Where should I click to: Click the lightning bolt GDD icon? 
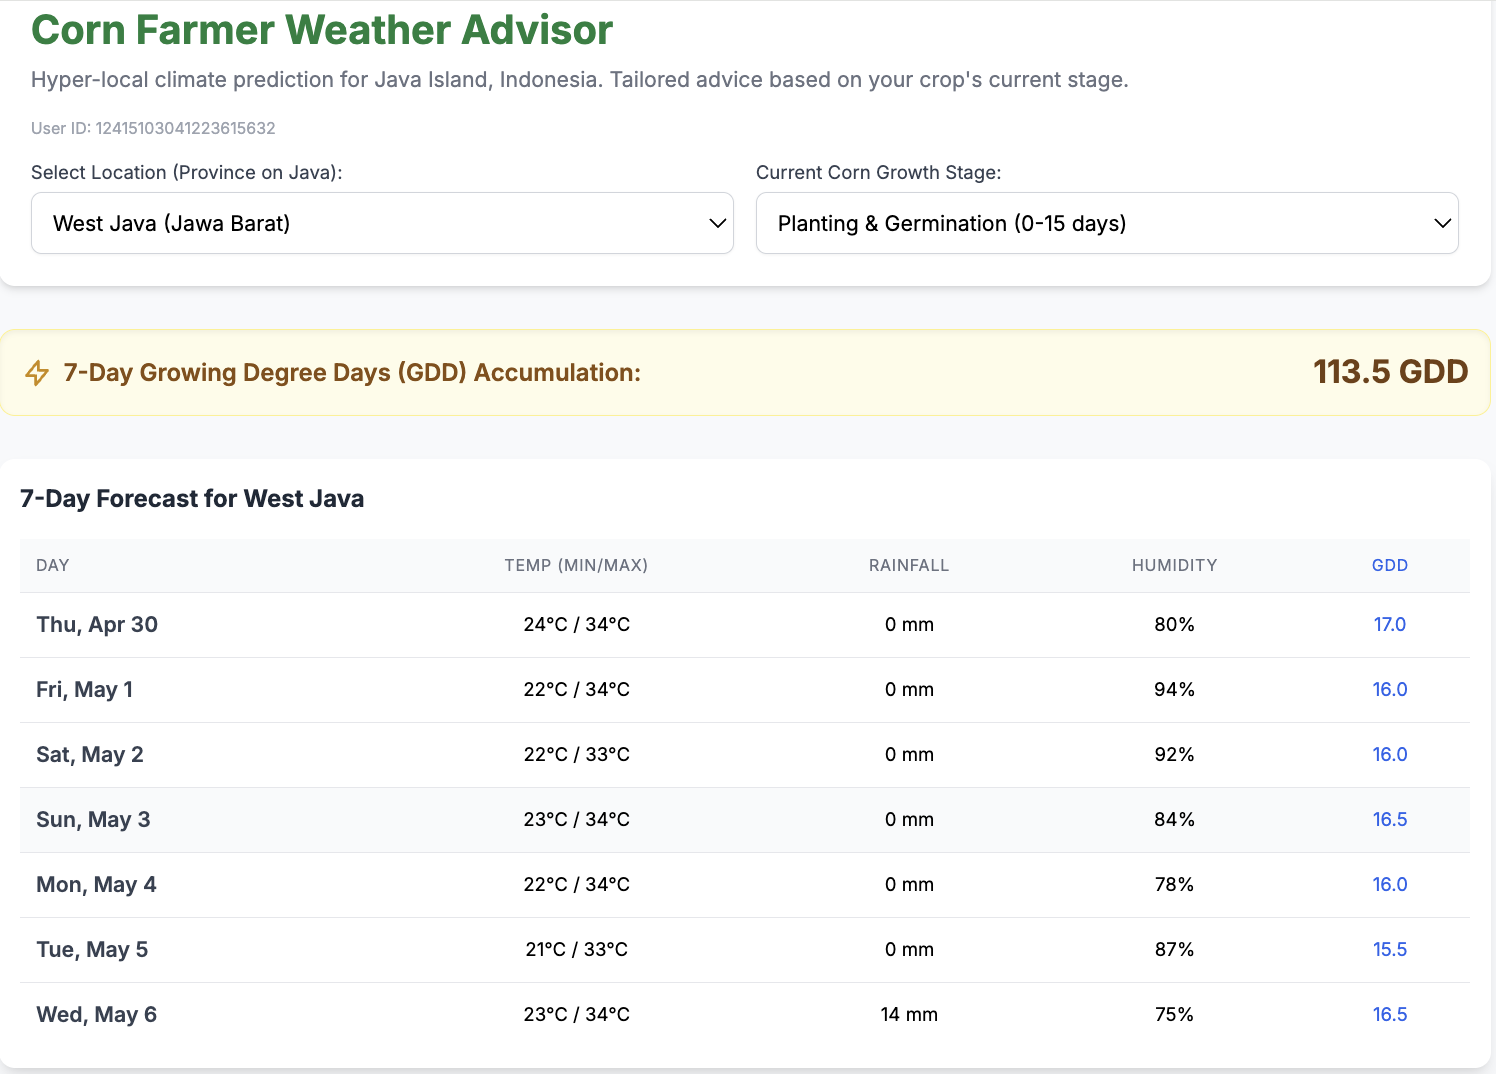tap(37, 373)
